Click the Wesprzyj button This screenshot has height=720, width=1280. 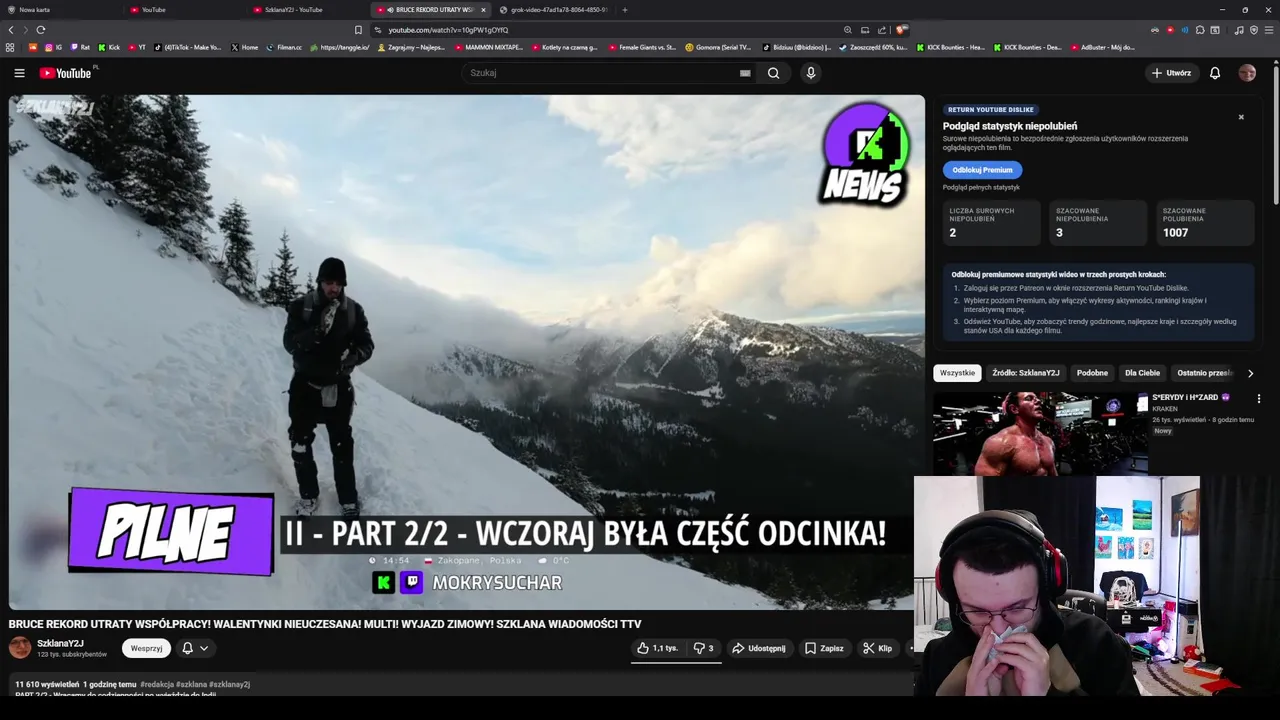point(146,648)
